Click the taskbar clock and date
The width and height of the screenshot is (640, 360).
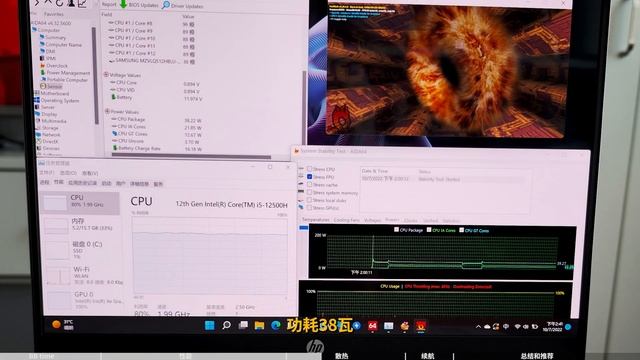[554, 327]
